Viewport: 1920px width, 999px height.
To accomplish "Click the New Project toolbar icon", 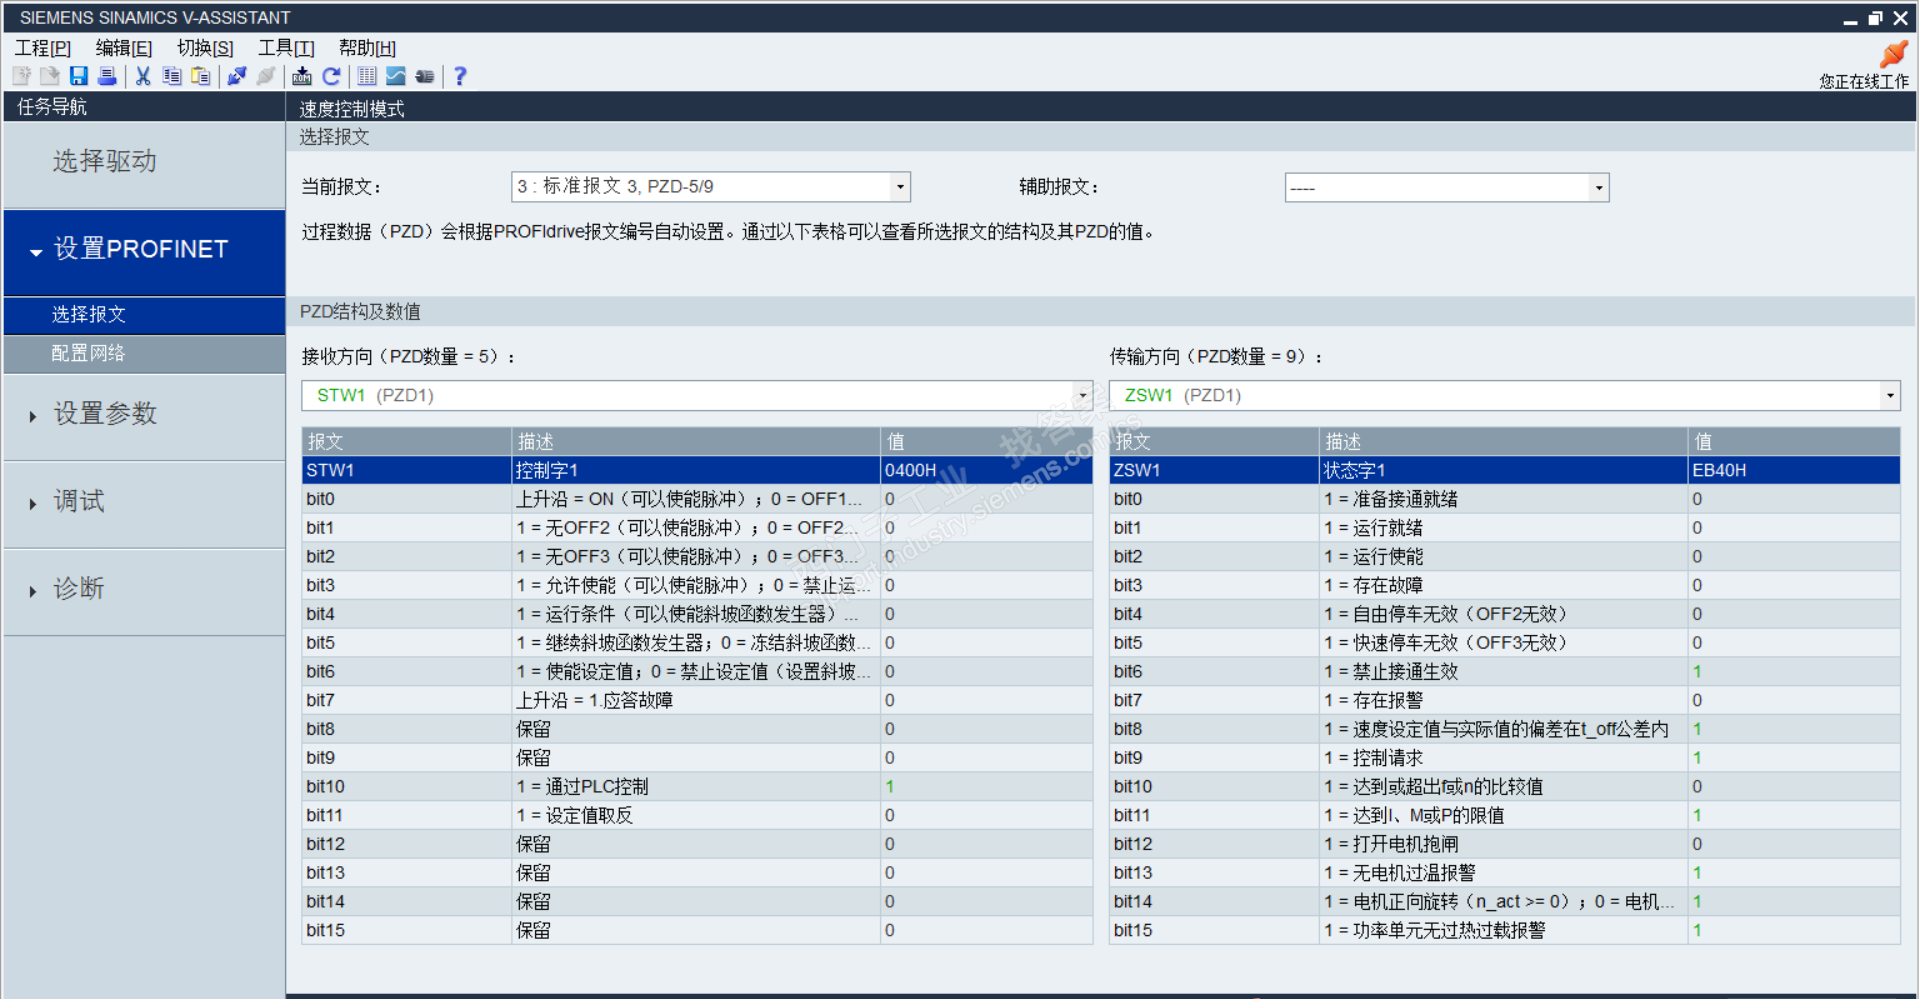I will [x=22, y=76].
